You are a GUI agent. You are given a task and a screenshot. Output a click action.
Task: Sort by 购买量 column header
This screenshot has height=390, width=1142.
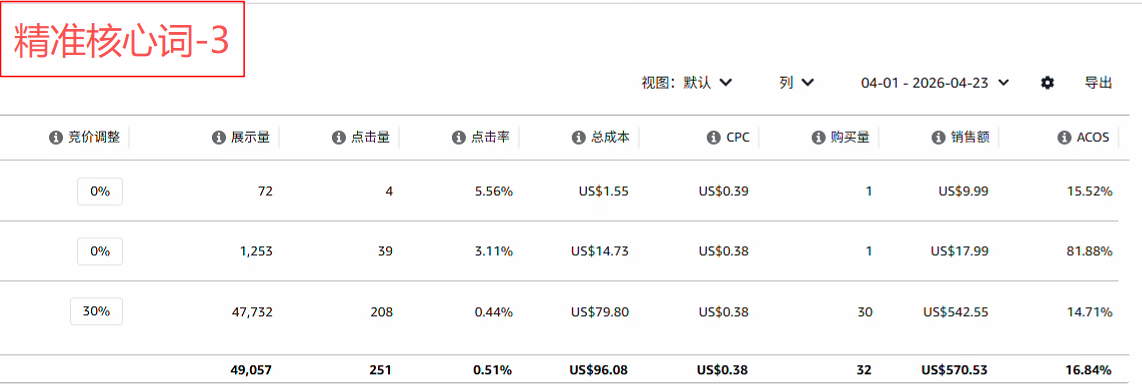[x=851, y=137]
